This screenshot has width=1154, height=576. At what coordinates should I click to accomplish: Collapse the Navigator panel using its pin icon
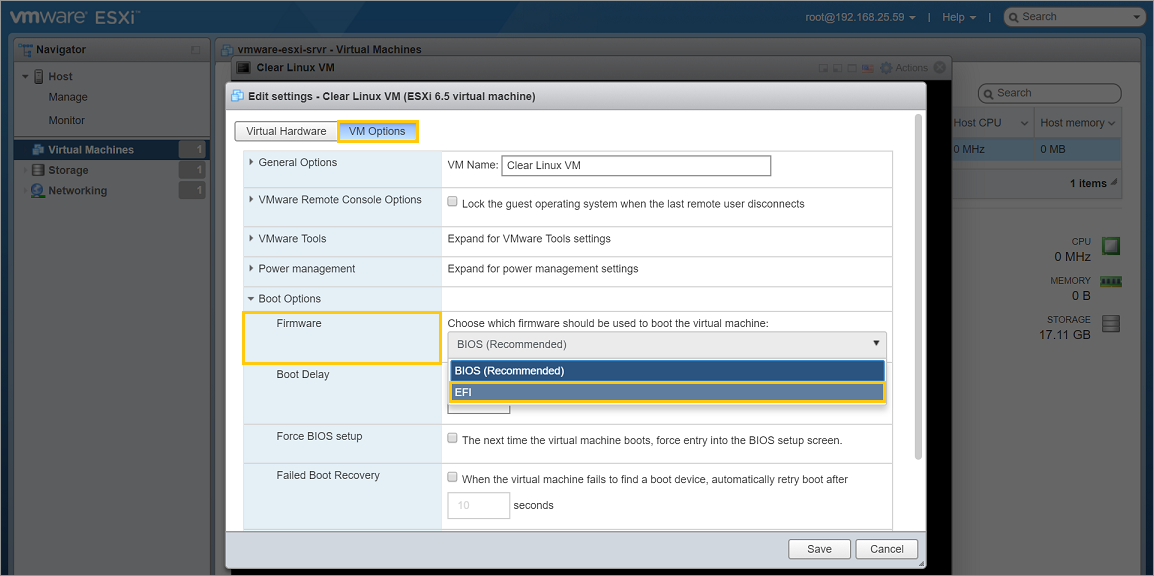click(196, 50)
